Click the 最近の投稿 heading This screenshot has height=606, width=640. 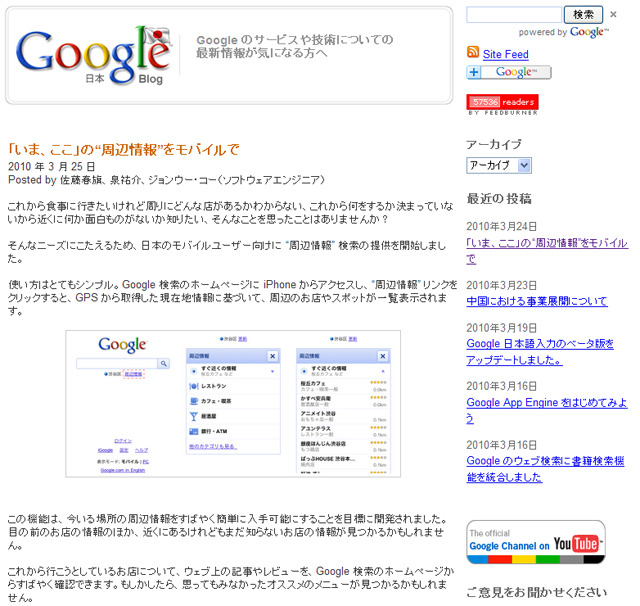point(499,199)
